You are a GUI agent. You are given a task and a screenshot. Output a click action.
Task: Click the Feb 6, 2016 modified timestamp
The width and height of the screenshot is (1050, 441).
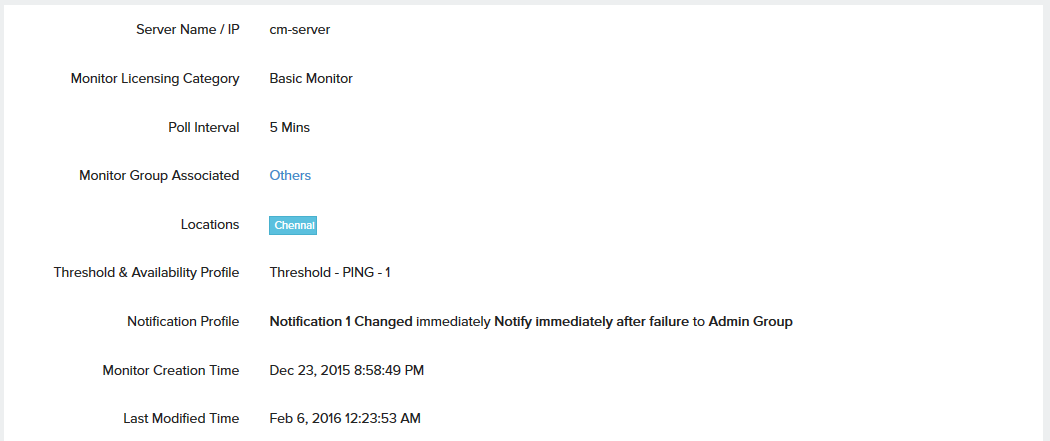pos(345,419)
